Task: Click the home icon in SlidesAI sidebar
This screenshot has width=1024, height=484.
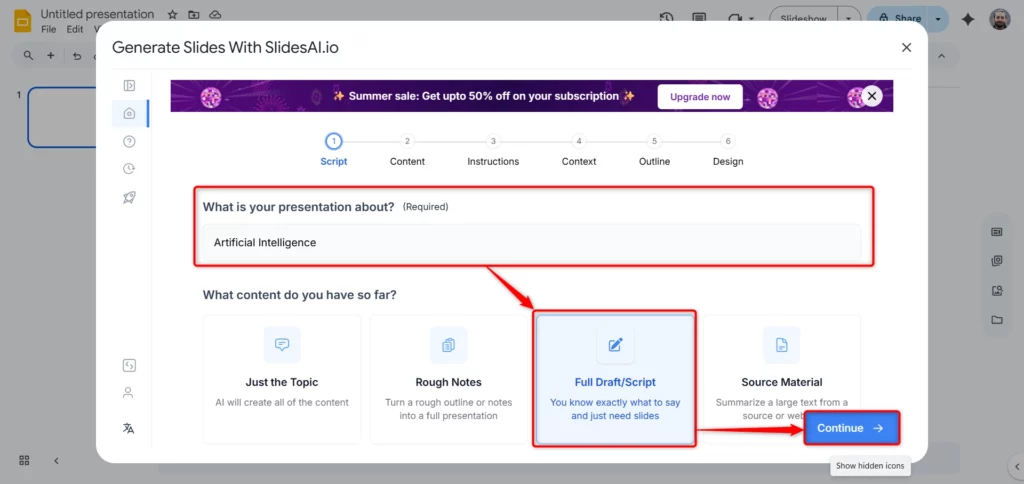Action: click(x=129, y=113)
